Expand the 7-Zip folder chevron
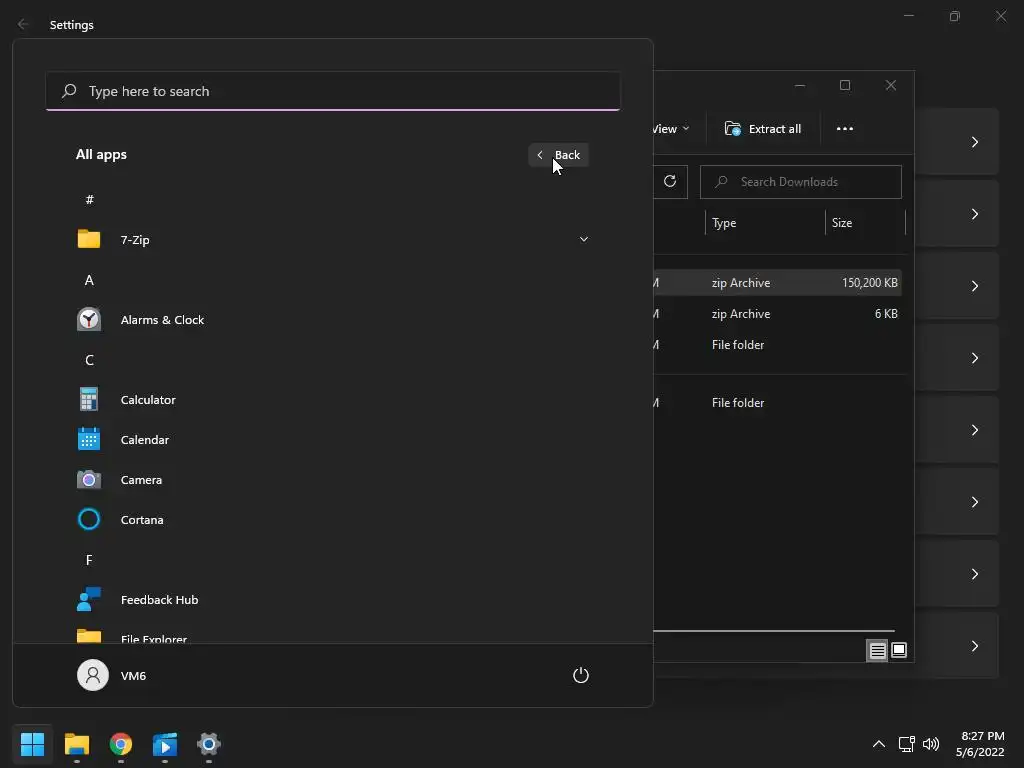The width and height of the screenshot is (1024, 768). pos(584,240)
